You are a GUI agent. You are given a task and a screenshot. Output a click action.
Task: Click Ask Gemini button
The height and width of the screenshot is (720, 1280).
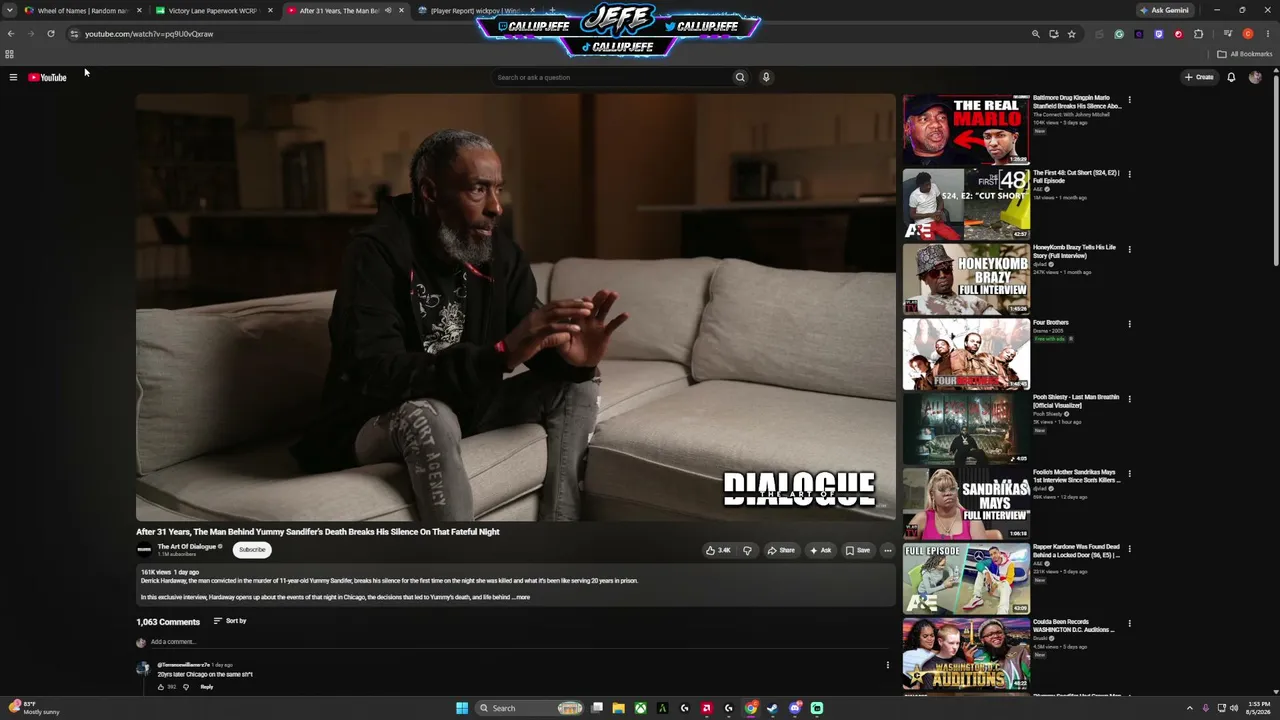point(1164,10)
